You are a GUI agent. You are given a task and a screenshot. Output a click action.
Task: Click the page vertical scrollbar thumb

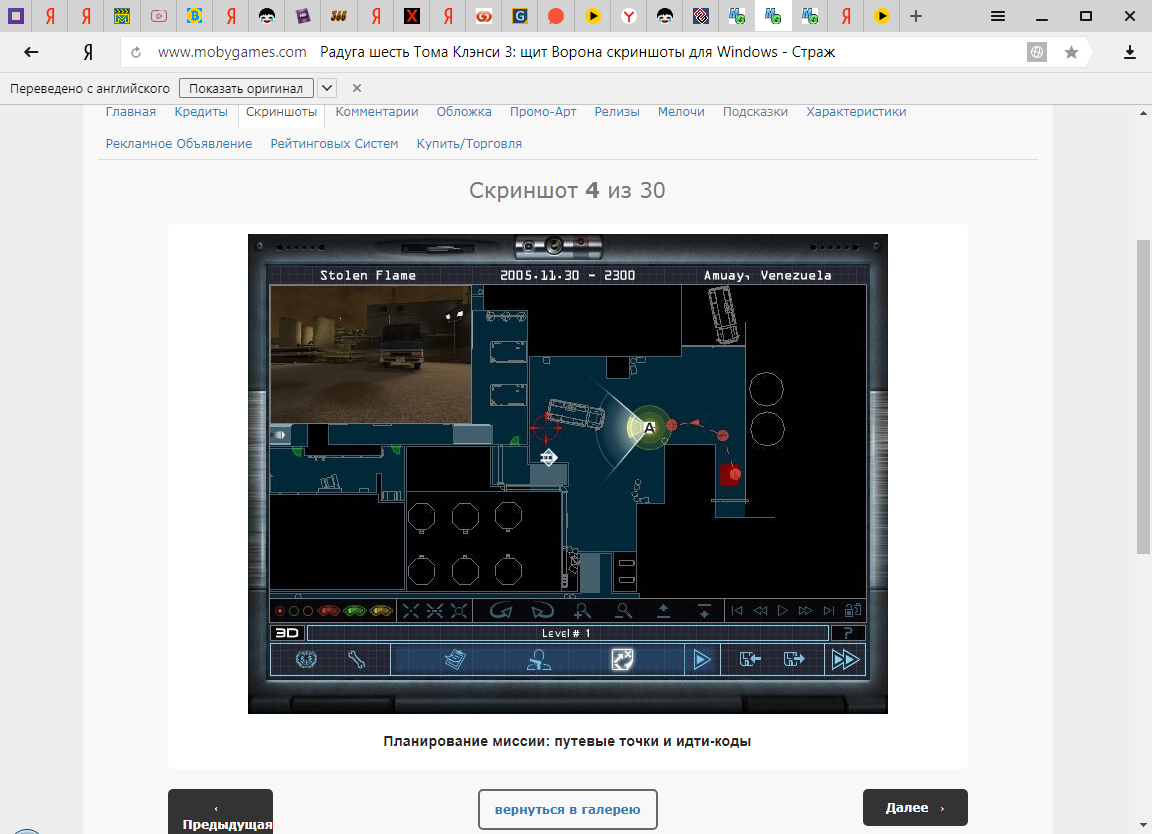pos(1143,397)
